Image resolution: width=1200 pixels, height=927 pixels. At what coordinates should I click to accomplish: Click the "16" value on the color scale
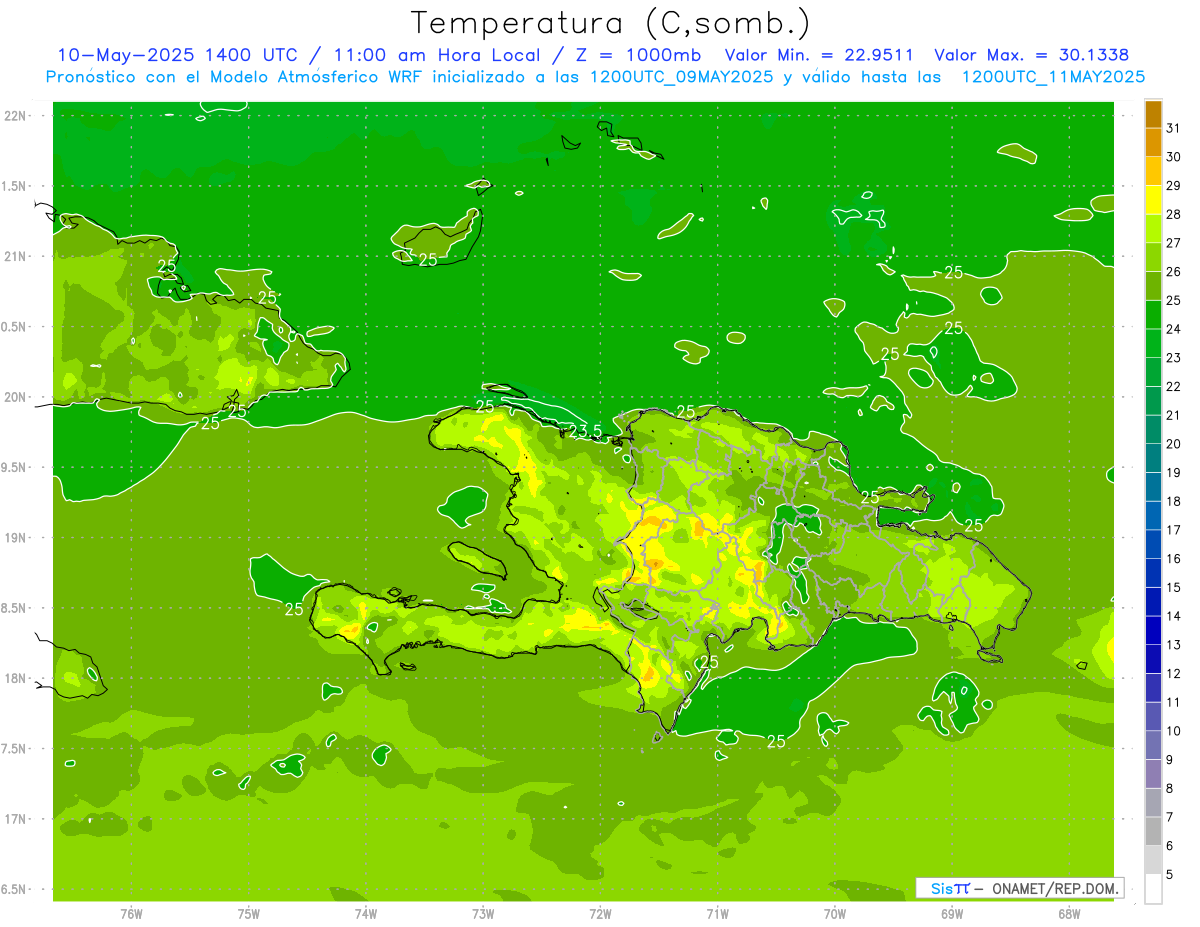click(1173, 559)
